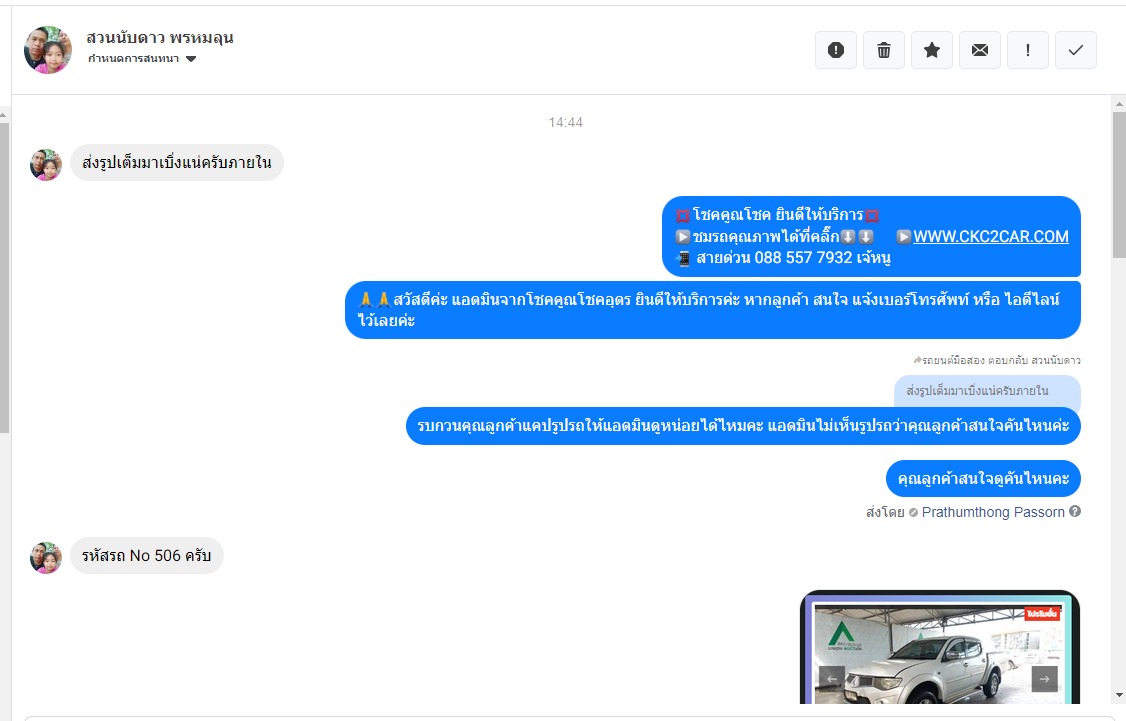Screen dimensions: 1126x721
Task: Click sender avatar beside รหัสรถ No 506 message
Action: click(45, 557)
